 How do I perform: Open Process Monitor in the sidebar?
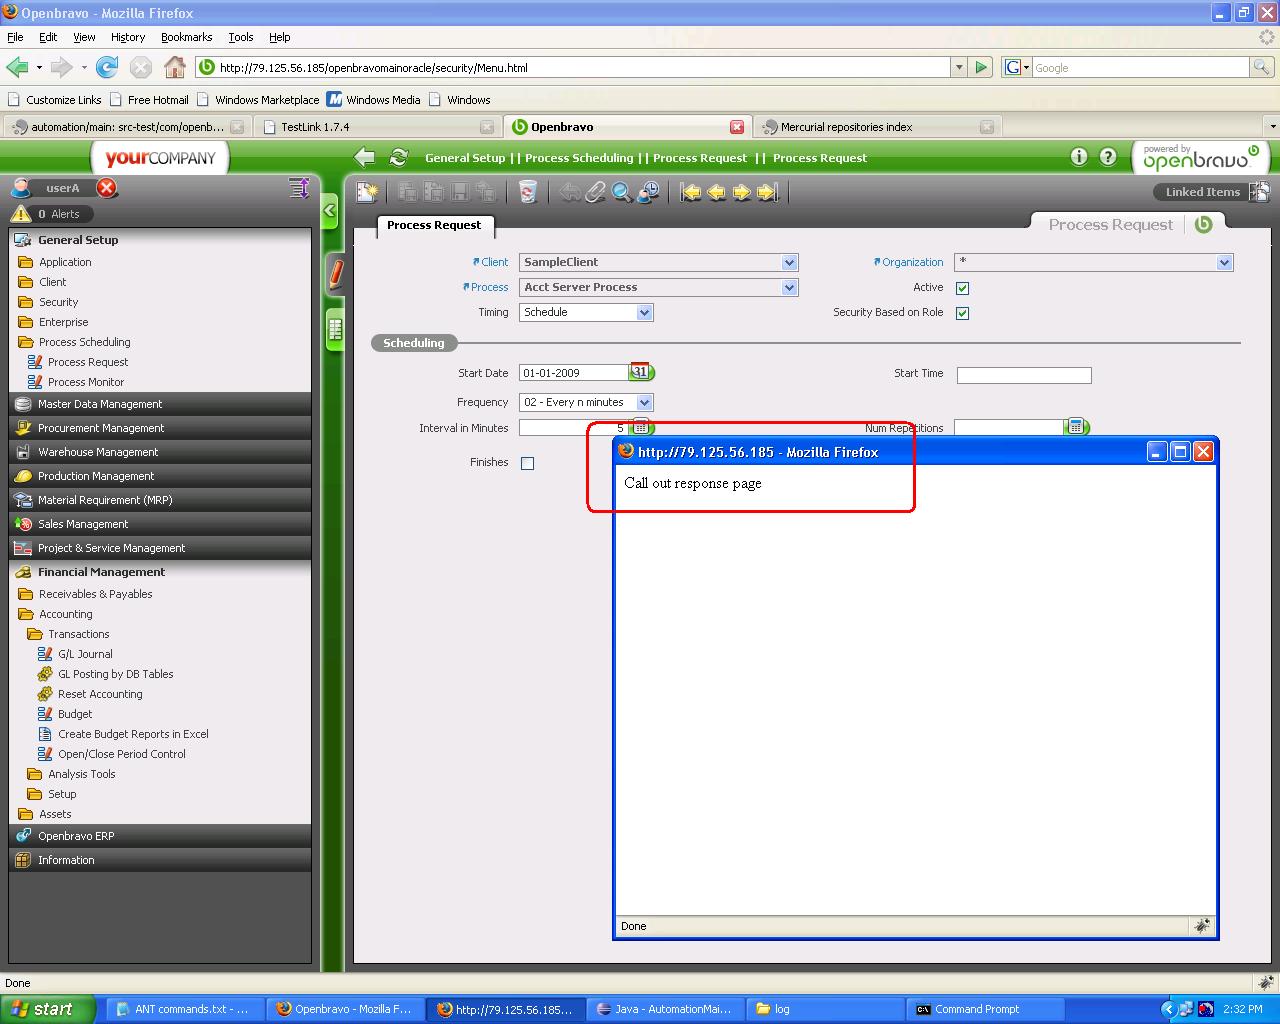86,382
